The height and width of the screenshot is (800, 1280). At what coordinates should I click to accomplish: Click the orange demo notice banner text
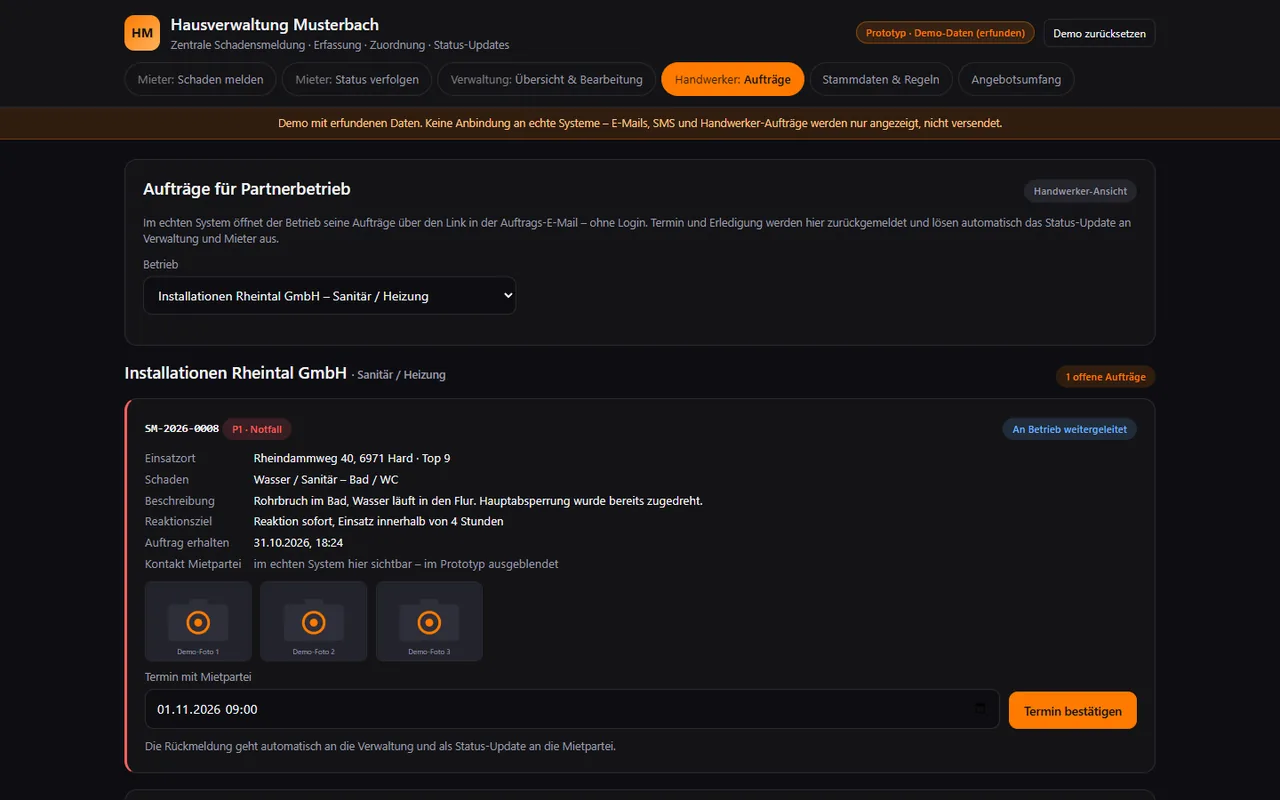[640, 123]
